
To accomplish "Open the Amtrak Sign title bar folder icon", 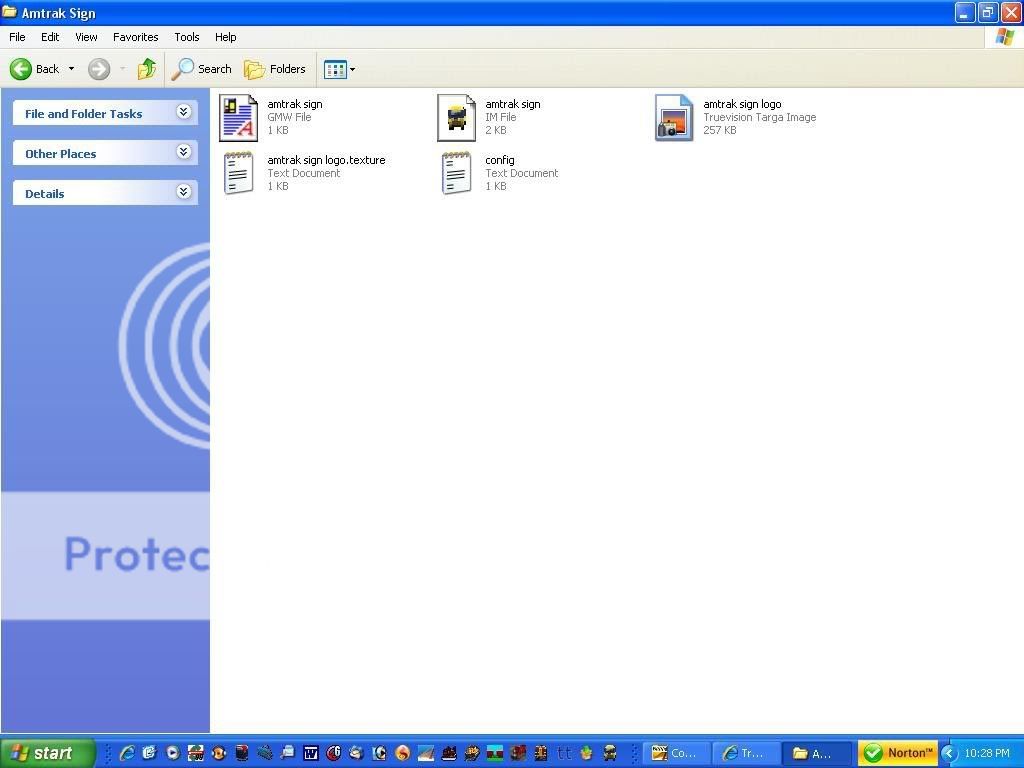I will 9,12.
